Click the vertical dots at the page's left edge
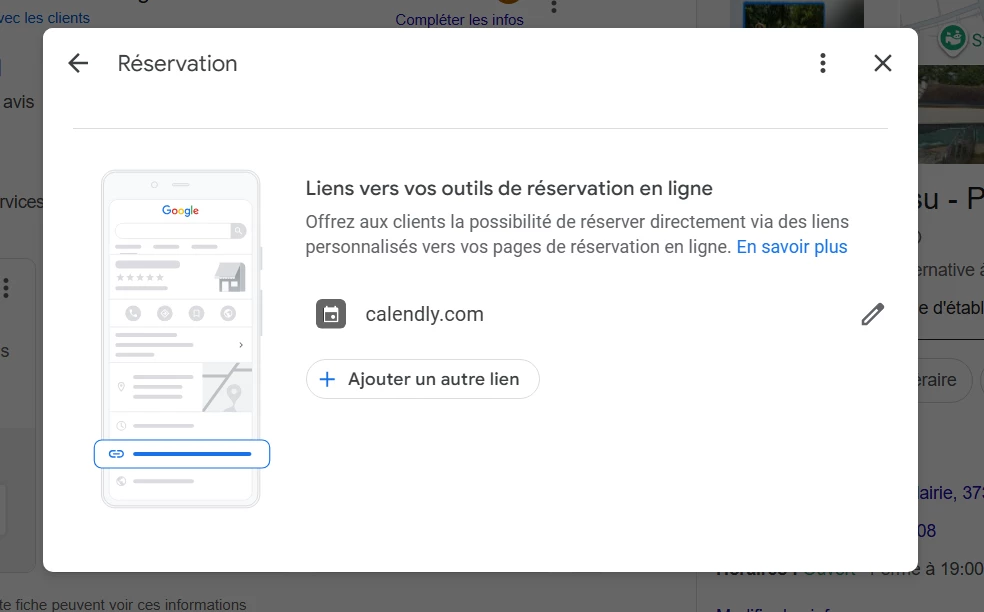Screen dimensions: 984x612 tap(6, 288)
